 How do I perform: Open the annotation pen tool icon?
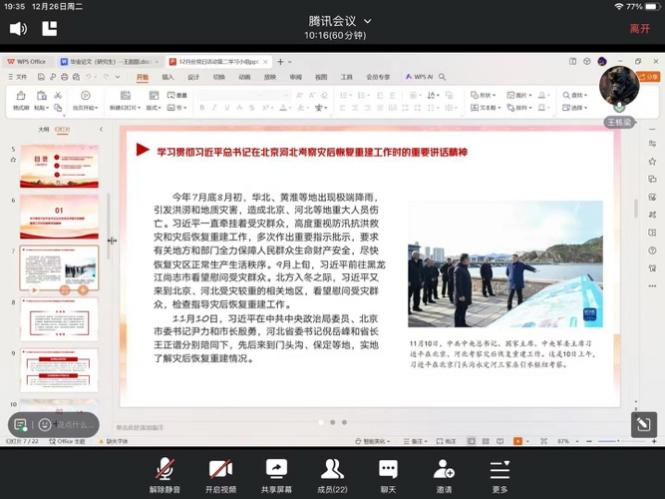coord(642,424)
